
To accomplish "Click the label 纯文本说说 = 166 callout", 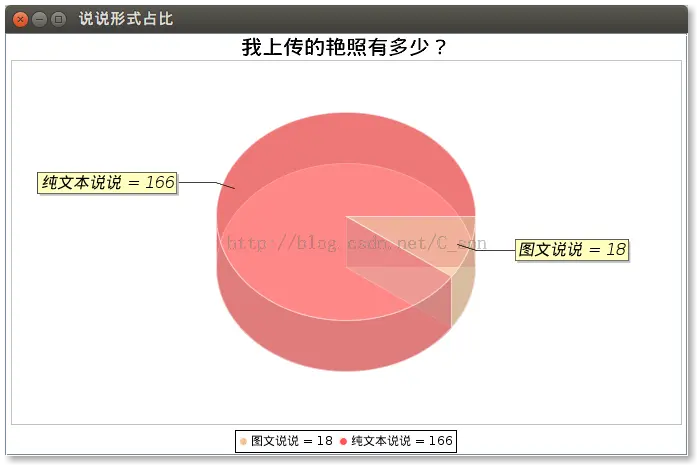I will pyautogui.click(x=107, y=183).
